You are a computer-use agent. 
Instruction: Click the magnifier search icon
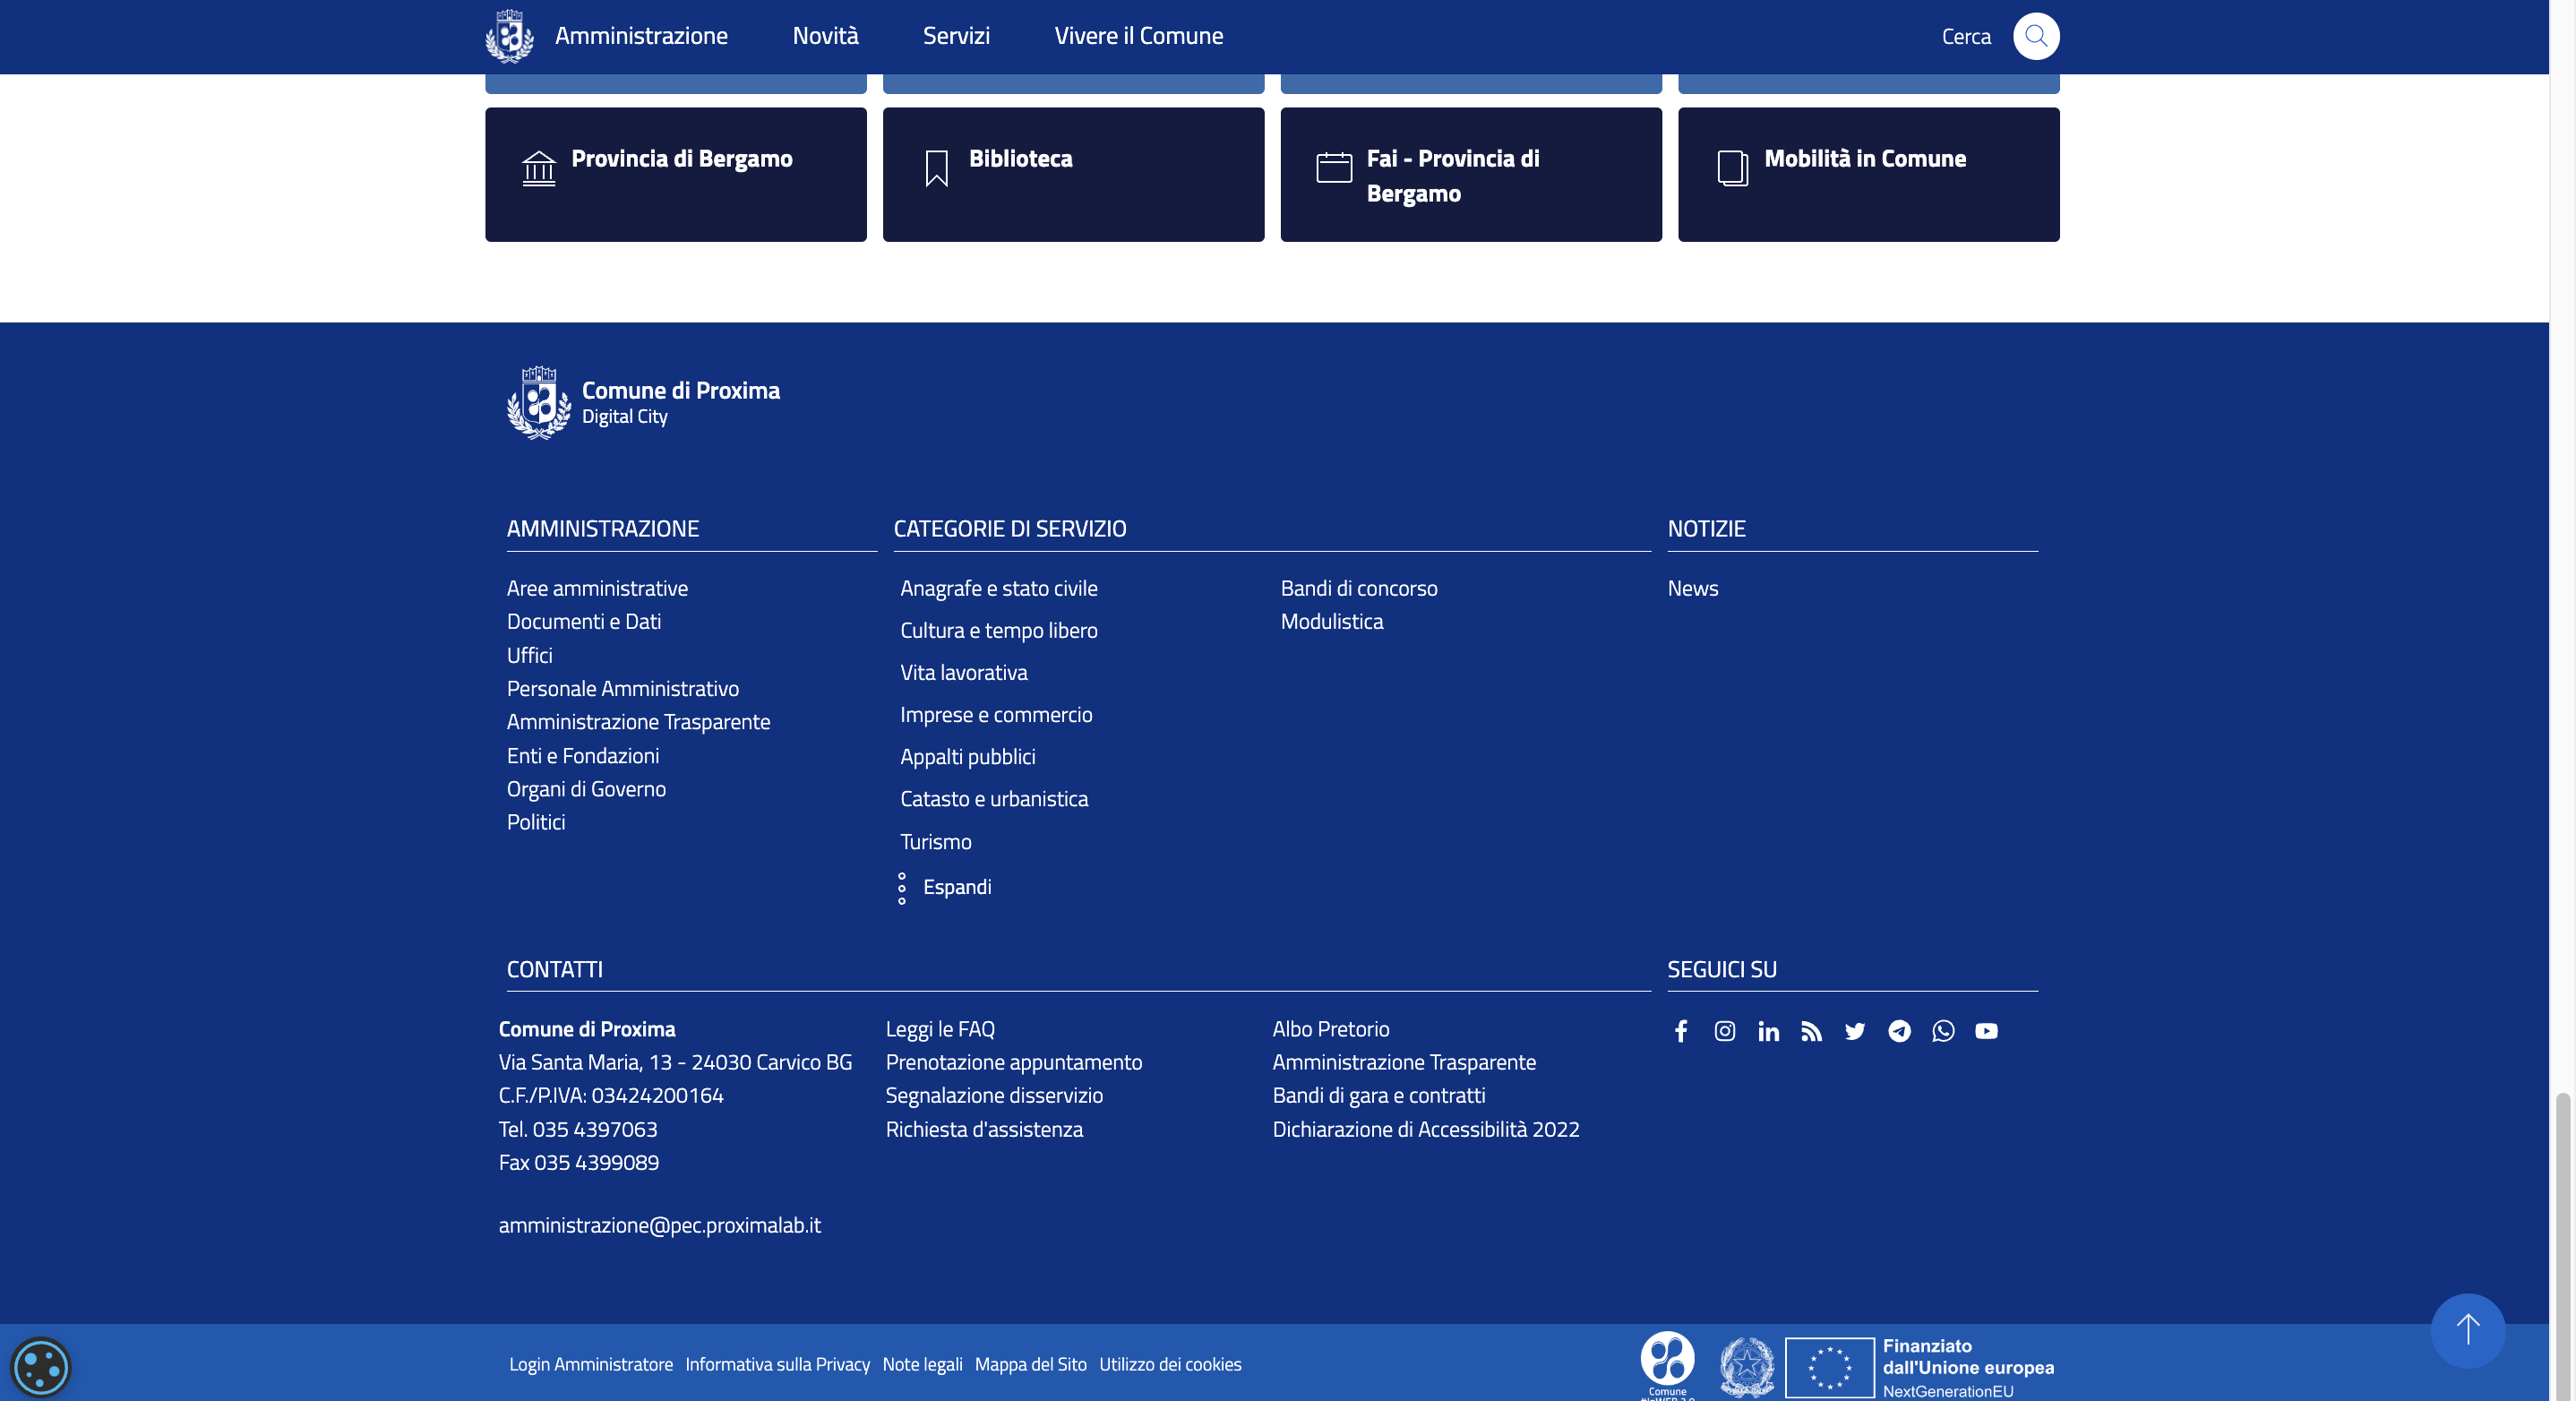pos(2035,36)
